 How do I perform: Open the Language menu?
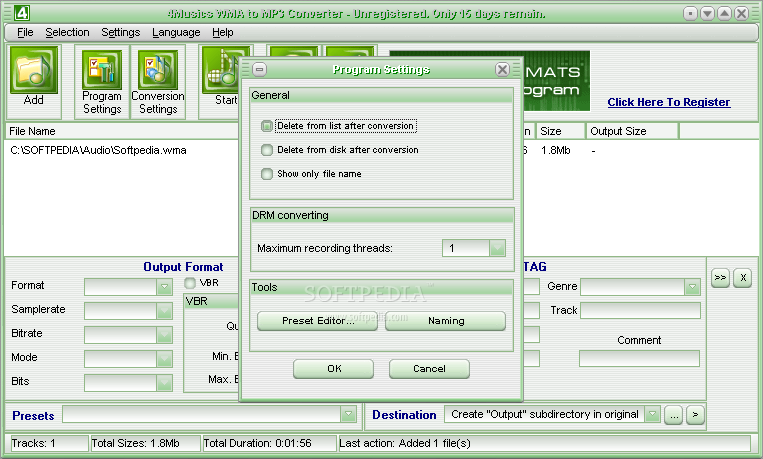click(176, 32)
